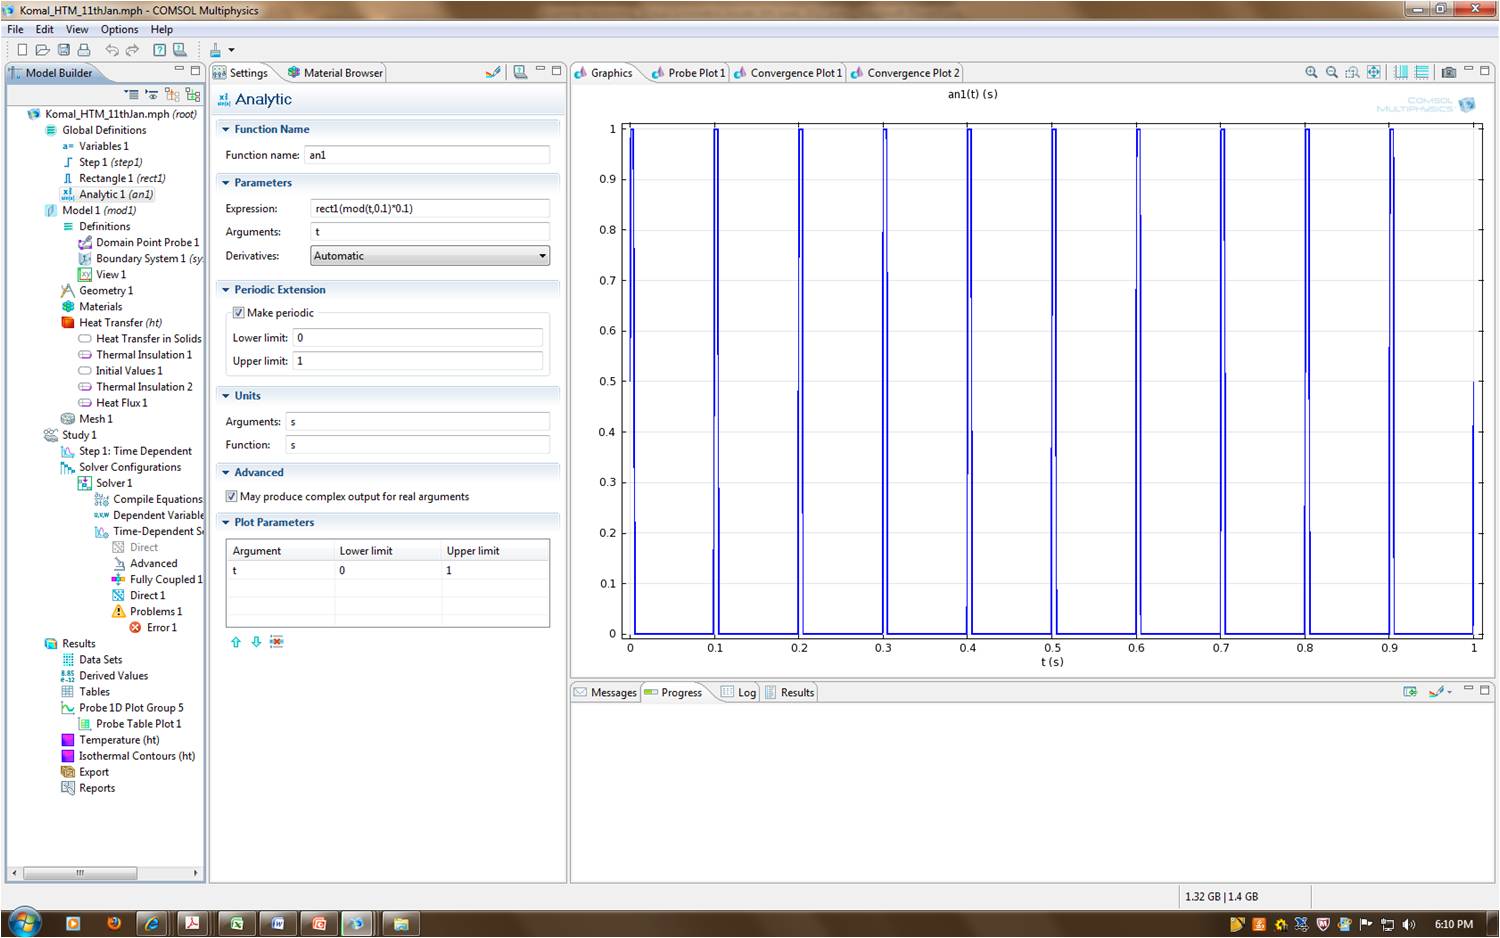Click the Plot brush icon in Settings
Image resolution: width=1500 pixels, height=938 pixels.
click(492, 72)
